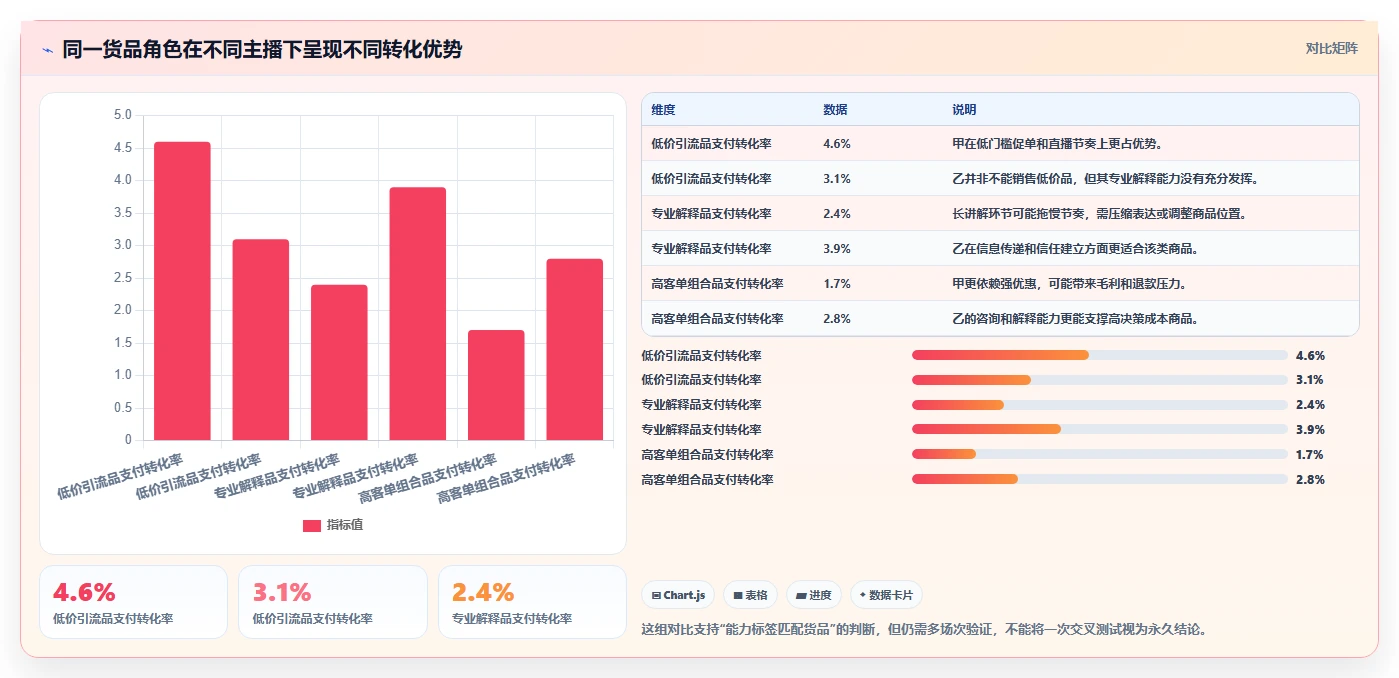Click the 3.9% progress bar
The height and width of the screenshot is (678, 1399).
(1100, 430)
